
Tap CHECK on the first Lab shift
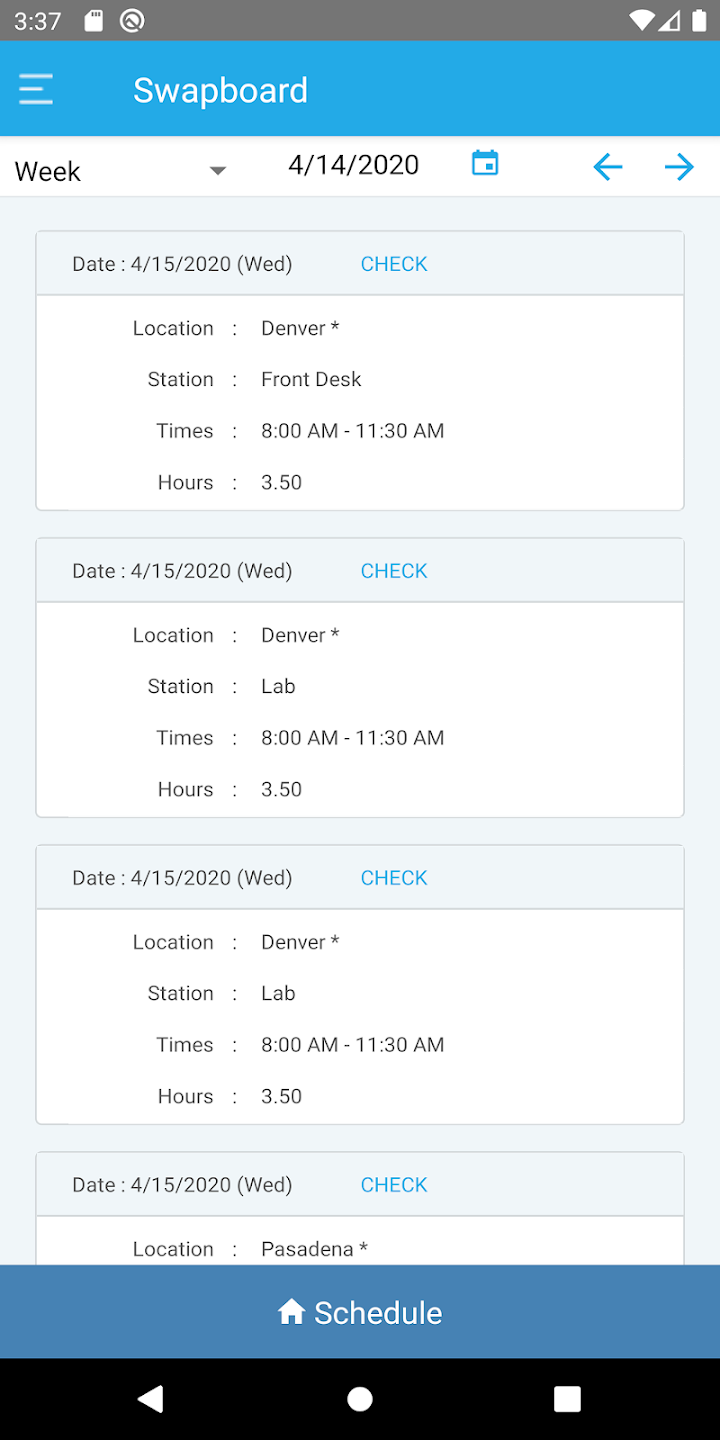[394, 571]
